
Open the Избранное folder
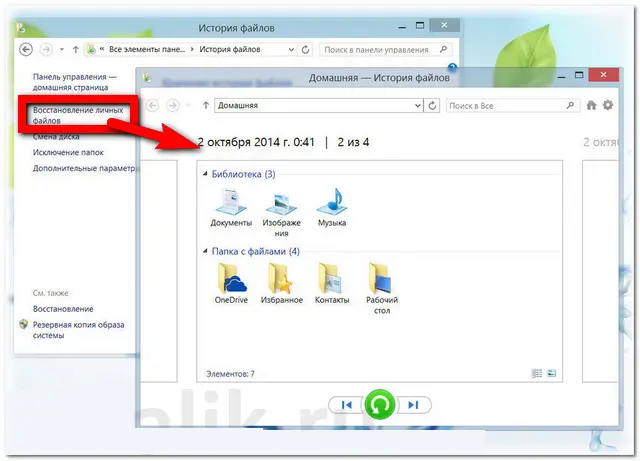pos(282,283)
